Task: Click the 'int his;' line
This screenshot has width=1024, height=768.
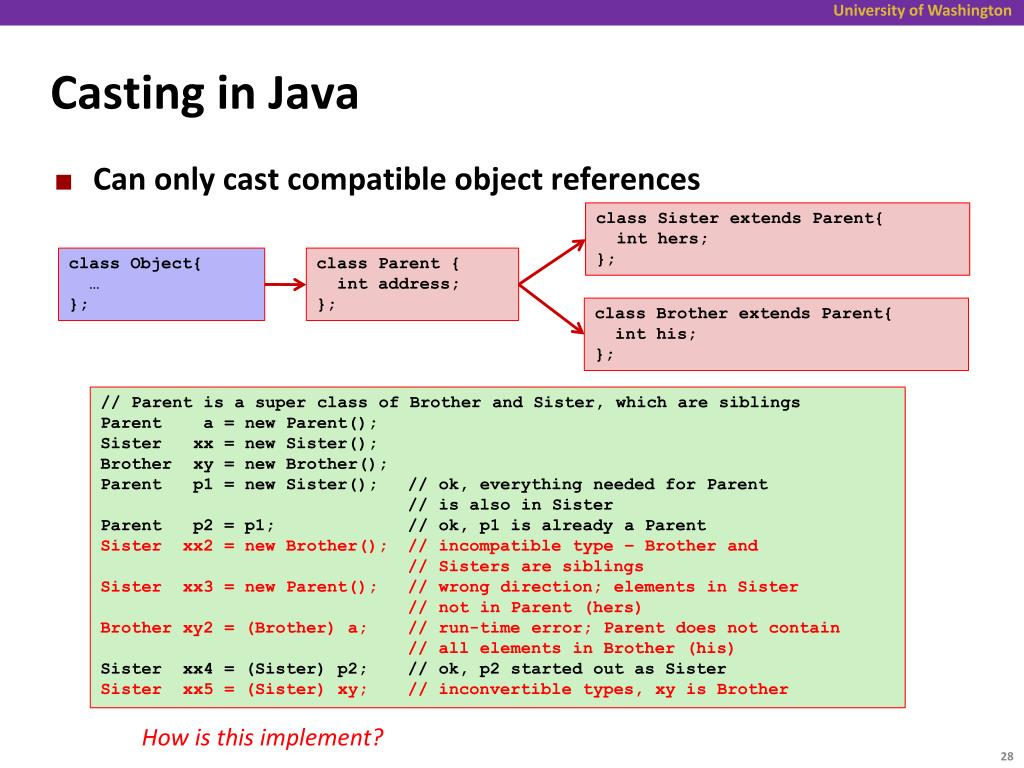Action: tap(656, 334)
